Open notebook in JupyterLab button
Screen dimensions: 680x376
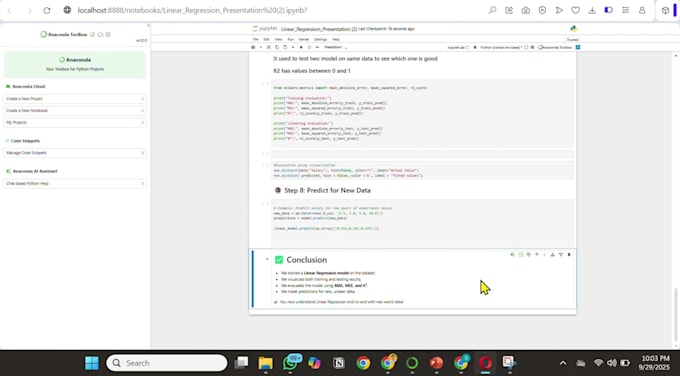pos(458,47)
